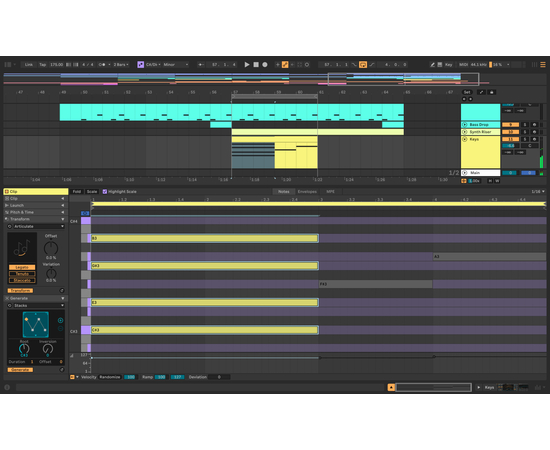Open the orange hamburger menu icon
Image resolution: width=550 pixels, height=450 pixels.
[x=543, y=65]
